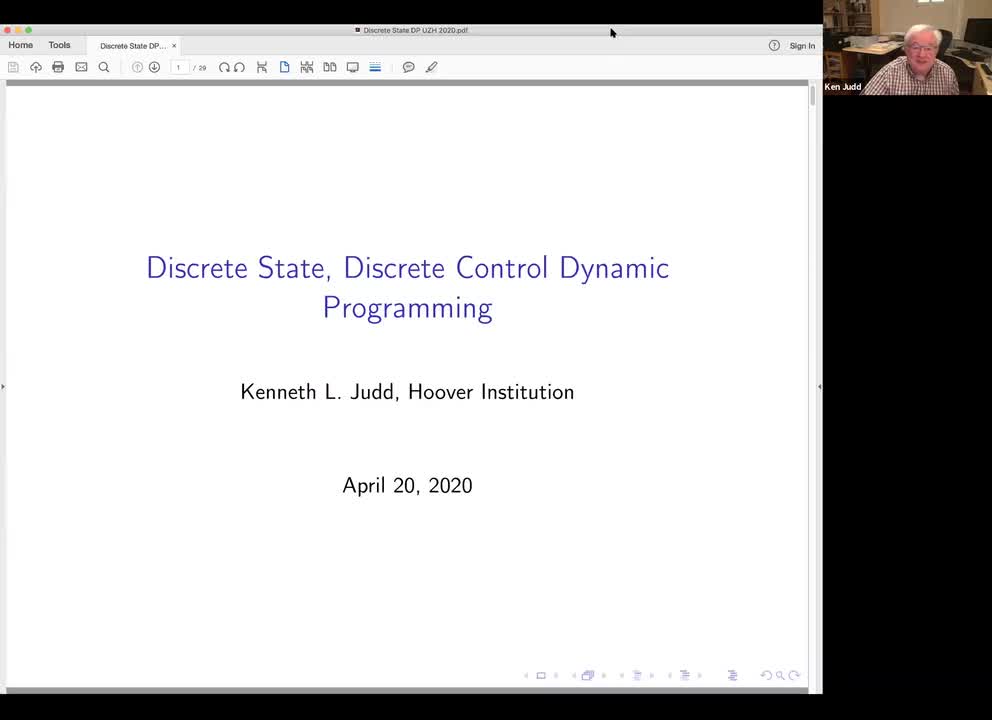Click Beamer go-back curved arrow icon
Viewport: 992px width, 720px height.
(x=766, y=676)
